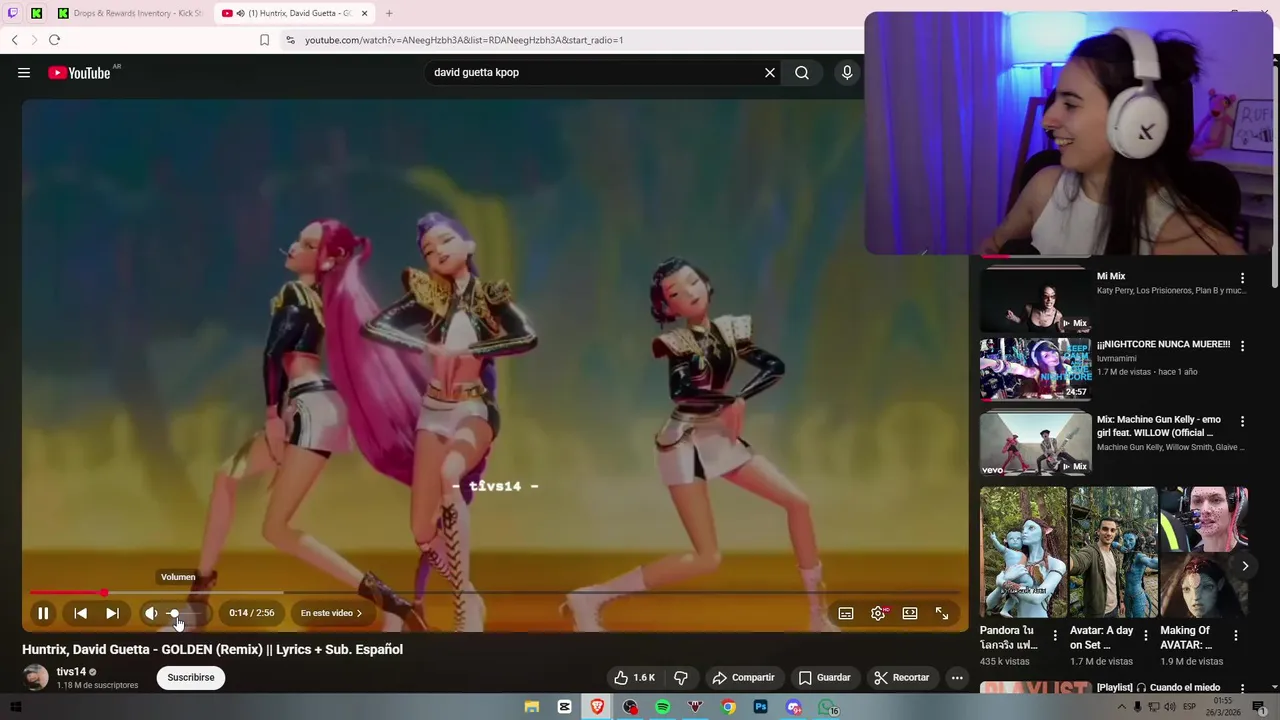Open Brave browser from the taskbar
The width and height of the screenshot is (1280, 720).
[x=597, y=707]
